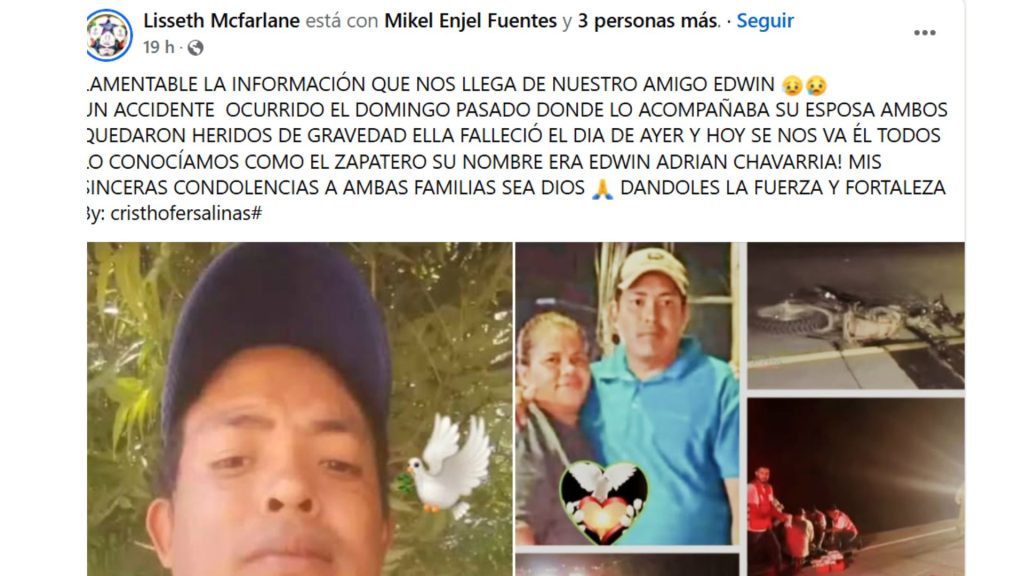Open the three-dot post options menu
1024x576 pixels.
[924, 33]
